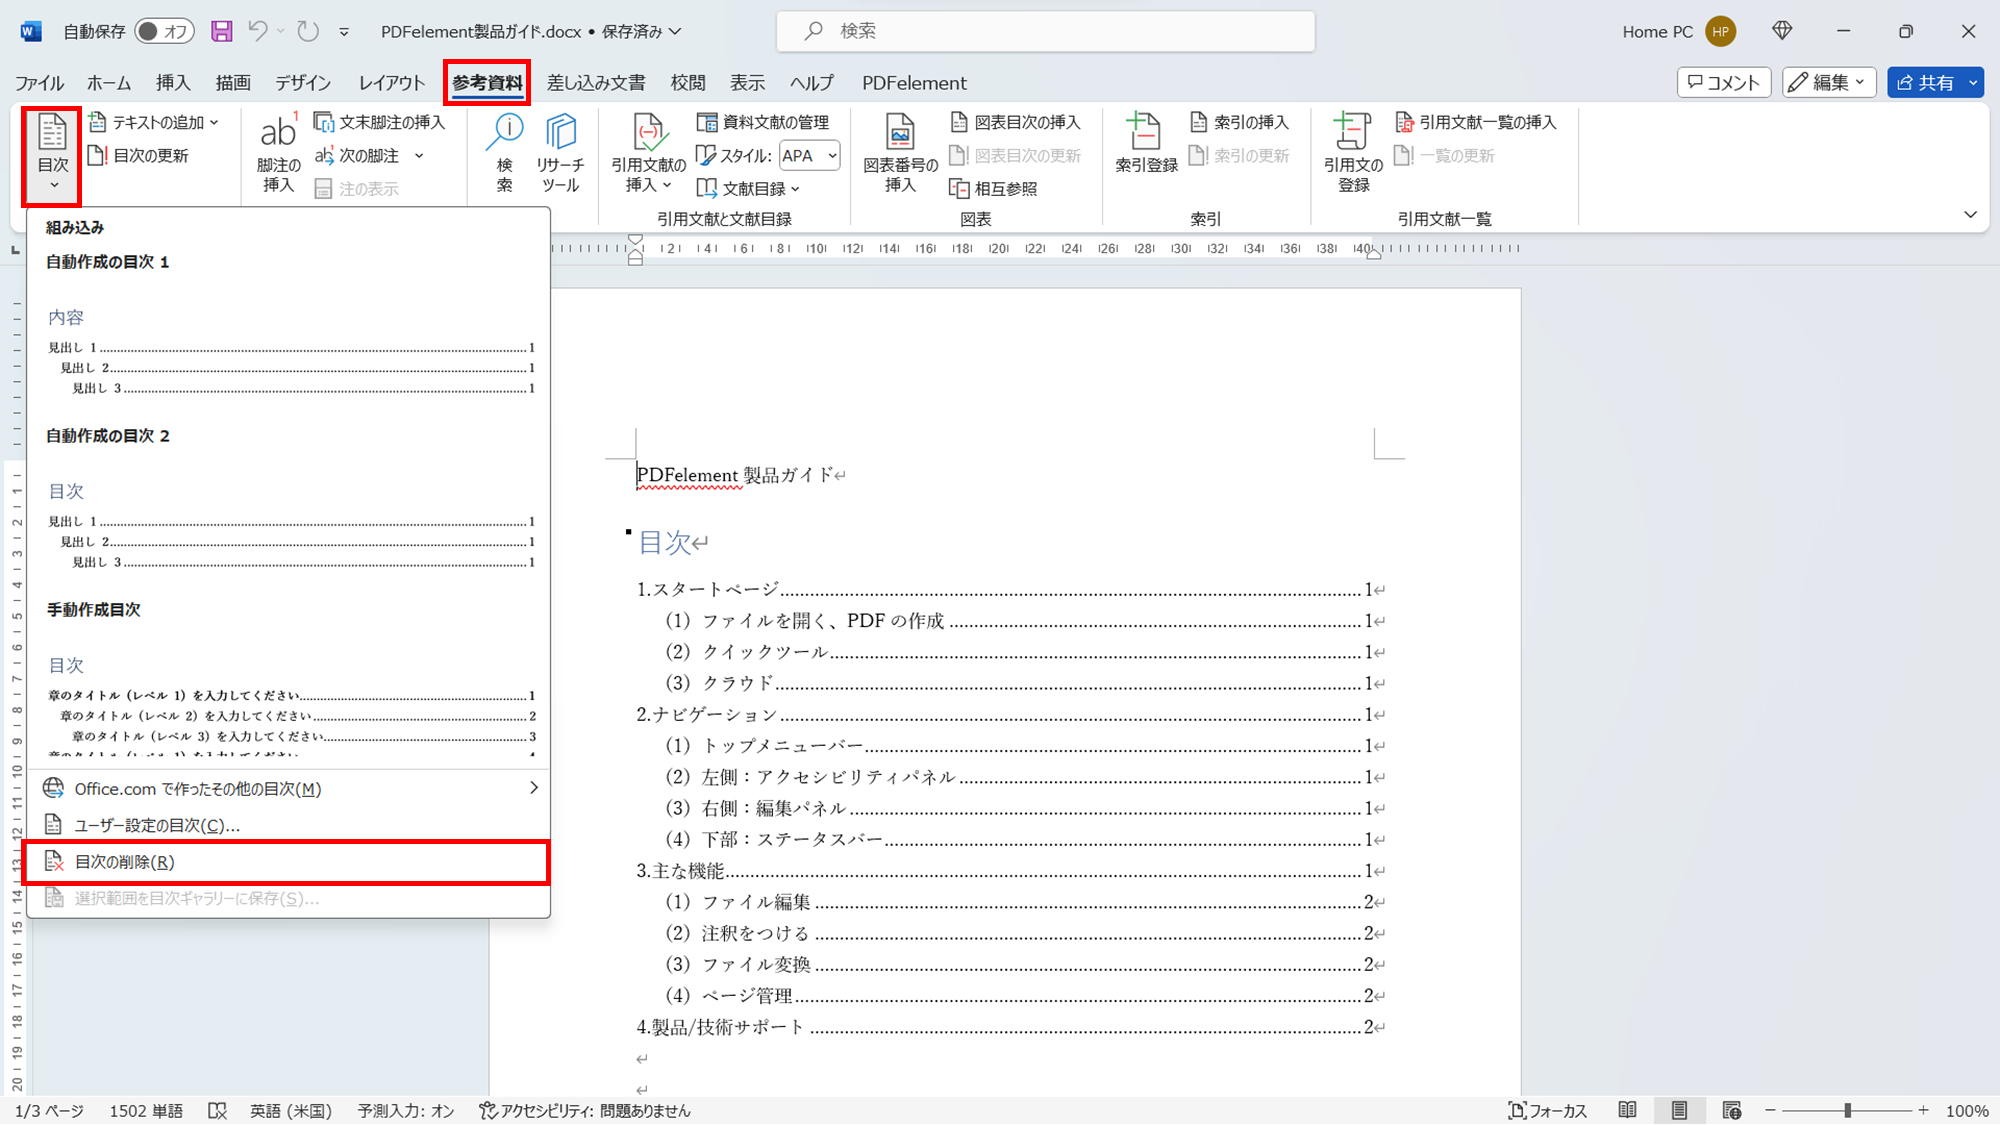Open 資料文献の管理 manage sources
The height and width of the screenshot is (1125, 2000).
coord(764,122)
